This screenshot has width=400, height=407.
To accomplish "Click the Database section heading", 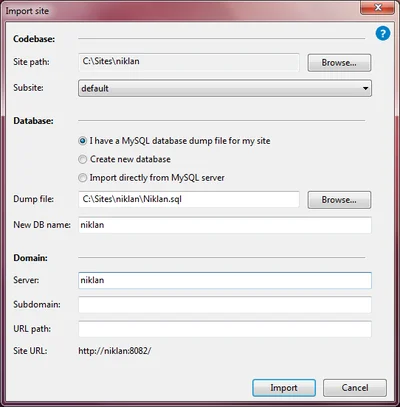I will point(33,121).
